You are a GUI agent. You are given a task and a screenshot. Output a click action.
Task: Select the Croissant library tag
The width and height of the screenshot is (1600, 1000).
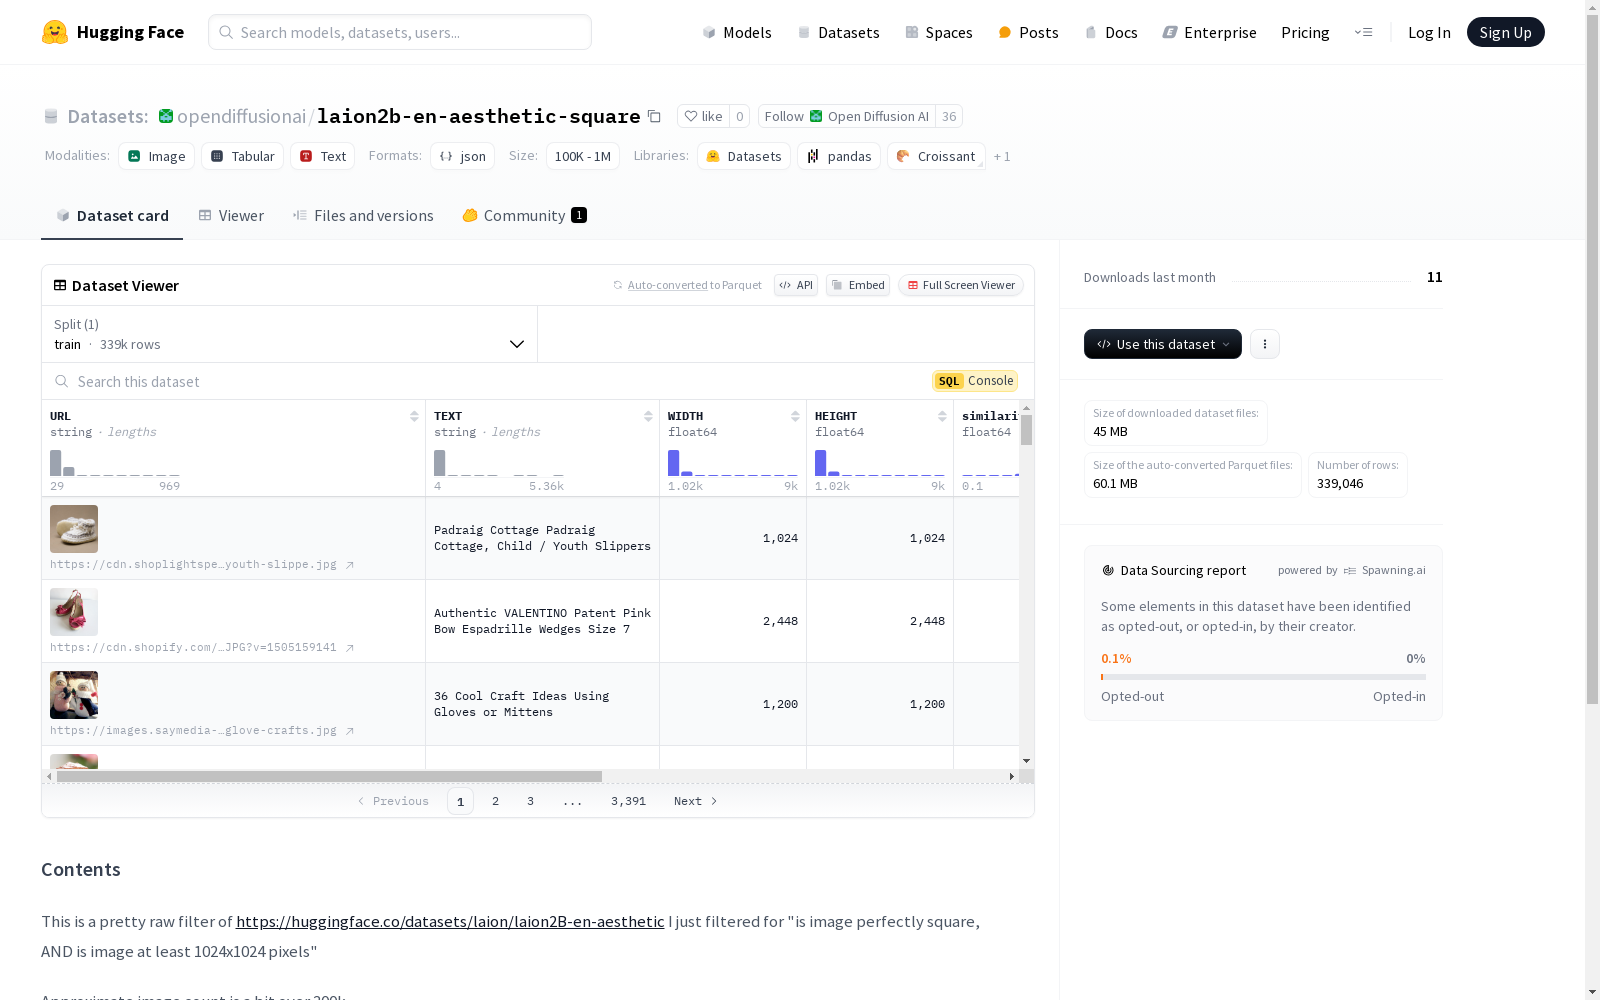(936, 156)
